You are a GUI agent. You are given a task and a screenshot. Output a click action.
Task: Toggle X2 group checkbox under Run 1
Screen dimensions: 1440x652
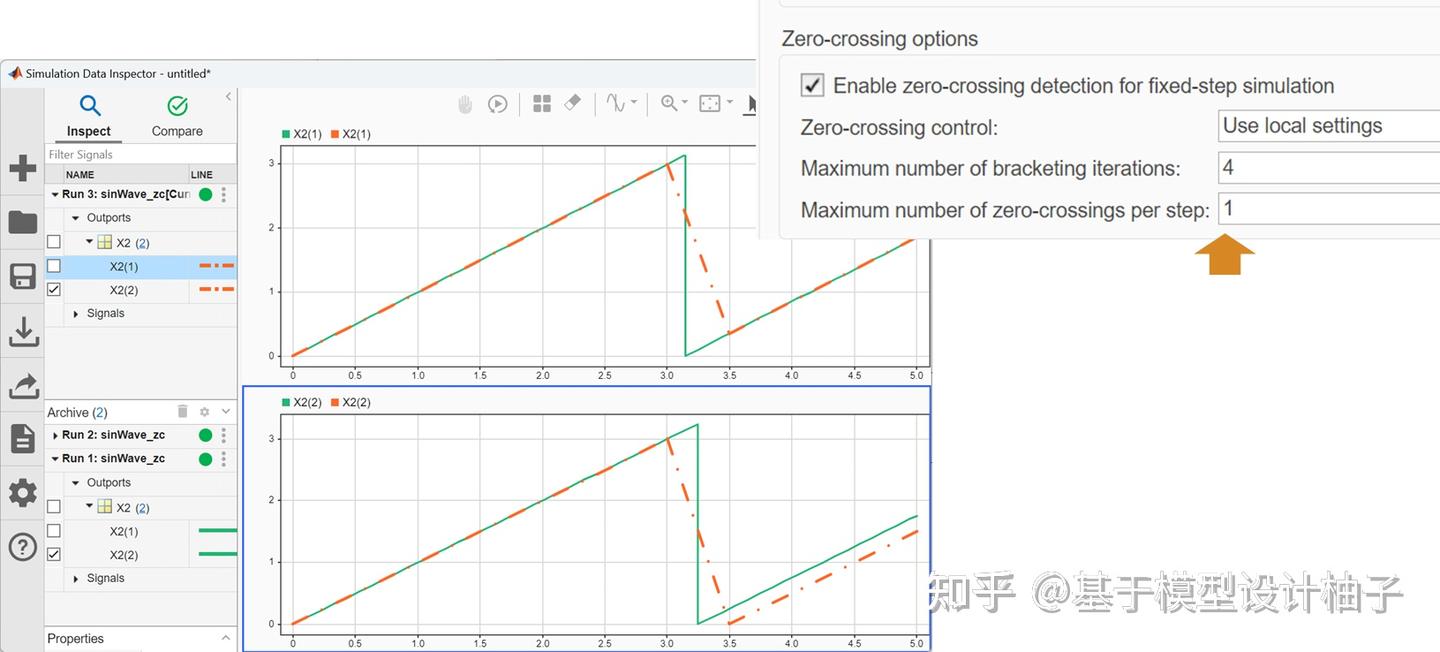coord(54,507)
